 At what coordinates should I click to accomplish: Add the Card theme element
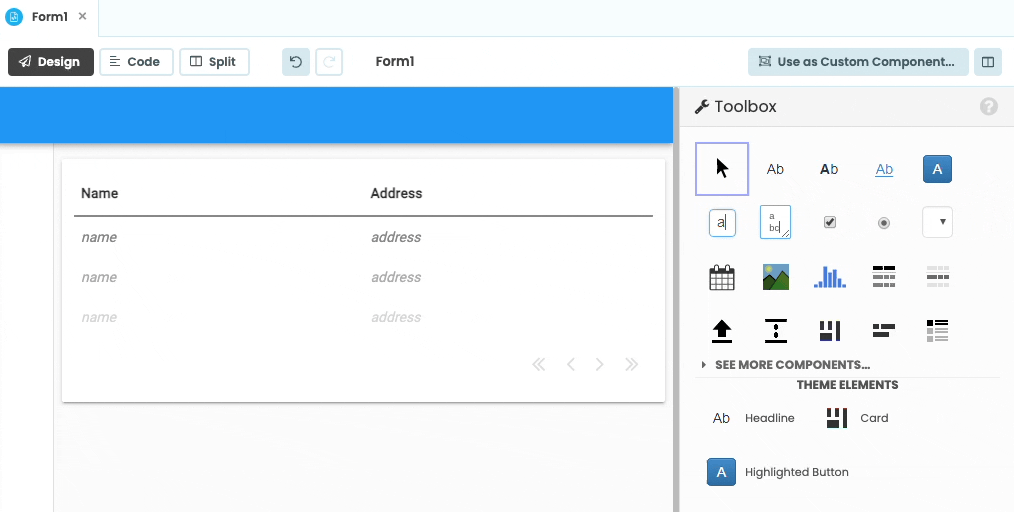coord(858,418)
